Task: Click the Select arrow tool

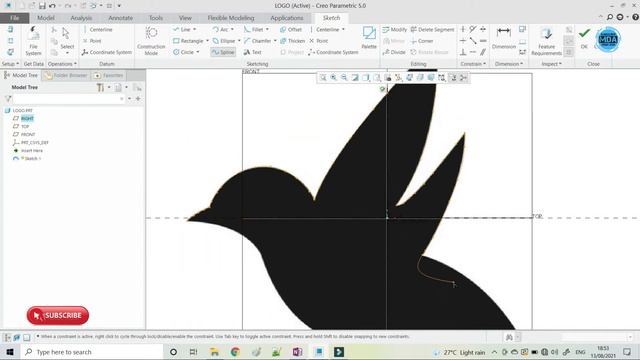Action: click(67, 39)
